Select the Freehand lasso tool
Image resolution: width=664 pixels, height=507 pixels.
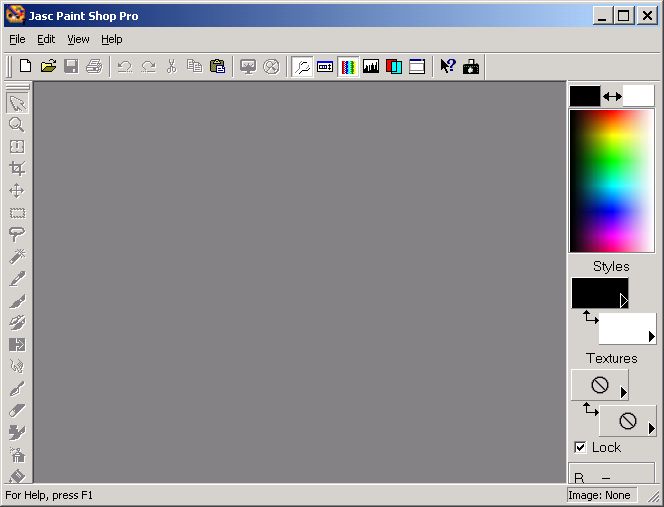point(17,234)
